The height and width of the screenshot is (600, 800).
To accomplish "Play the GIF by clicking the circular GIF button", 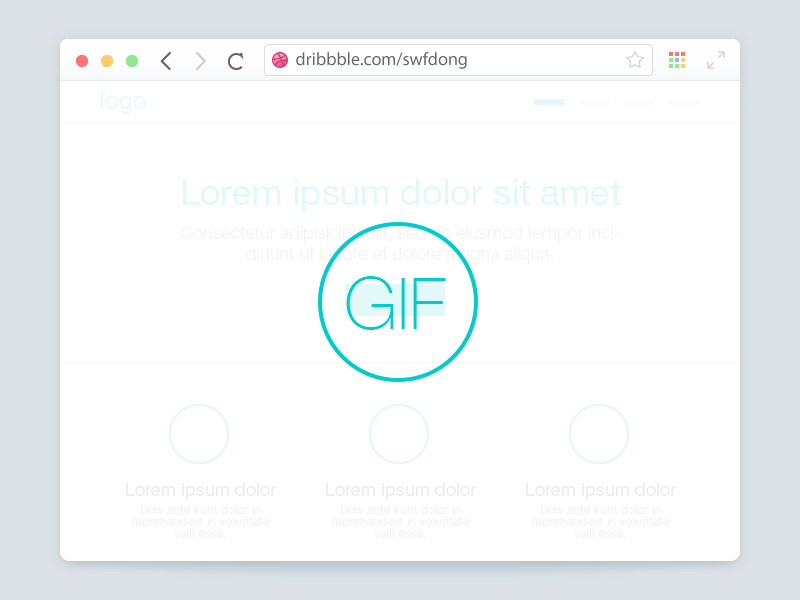I will click(x=398, y=301).
